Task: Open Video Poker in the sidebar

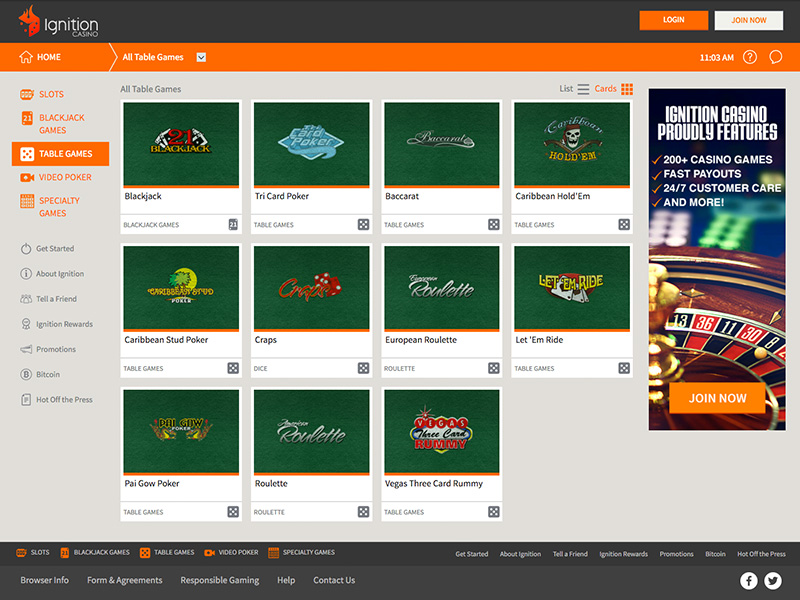Action: [x=56, y=178]
